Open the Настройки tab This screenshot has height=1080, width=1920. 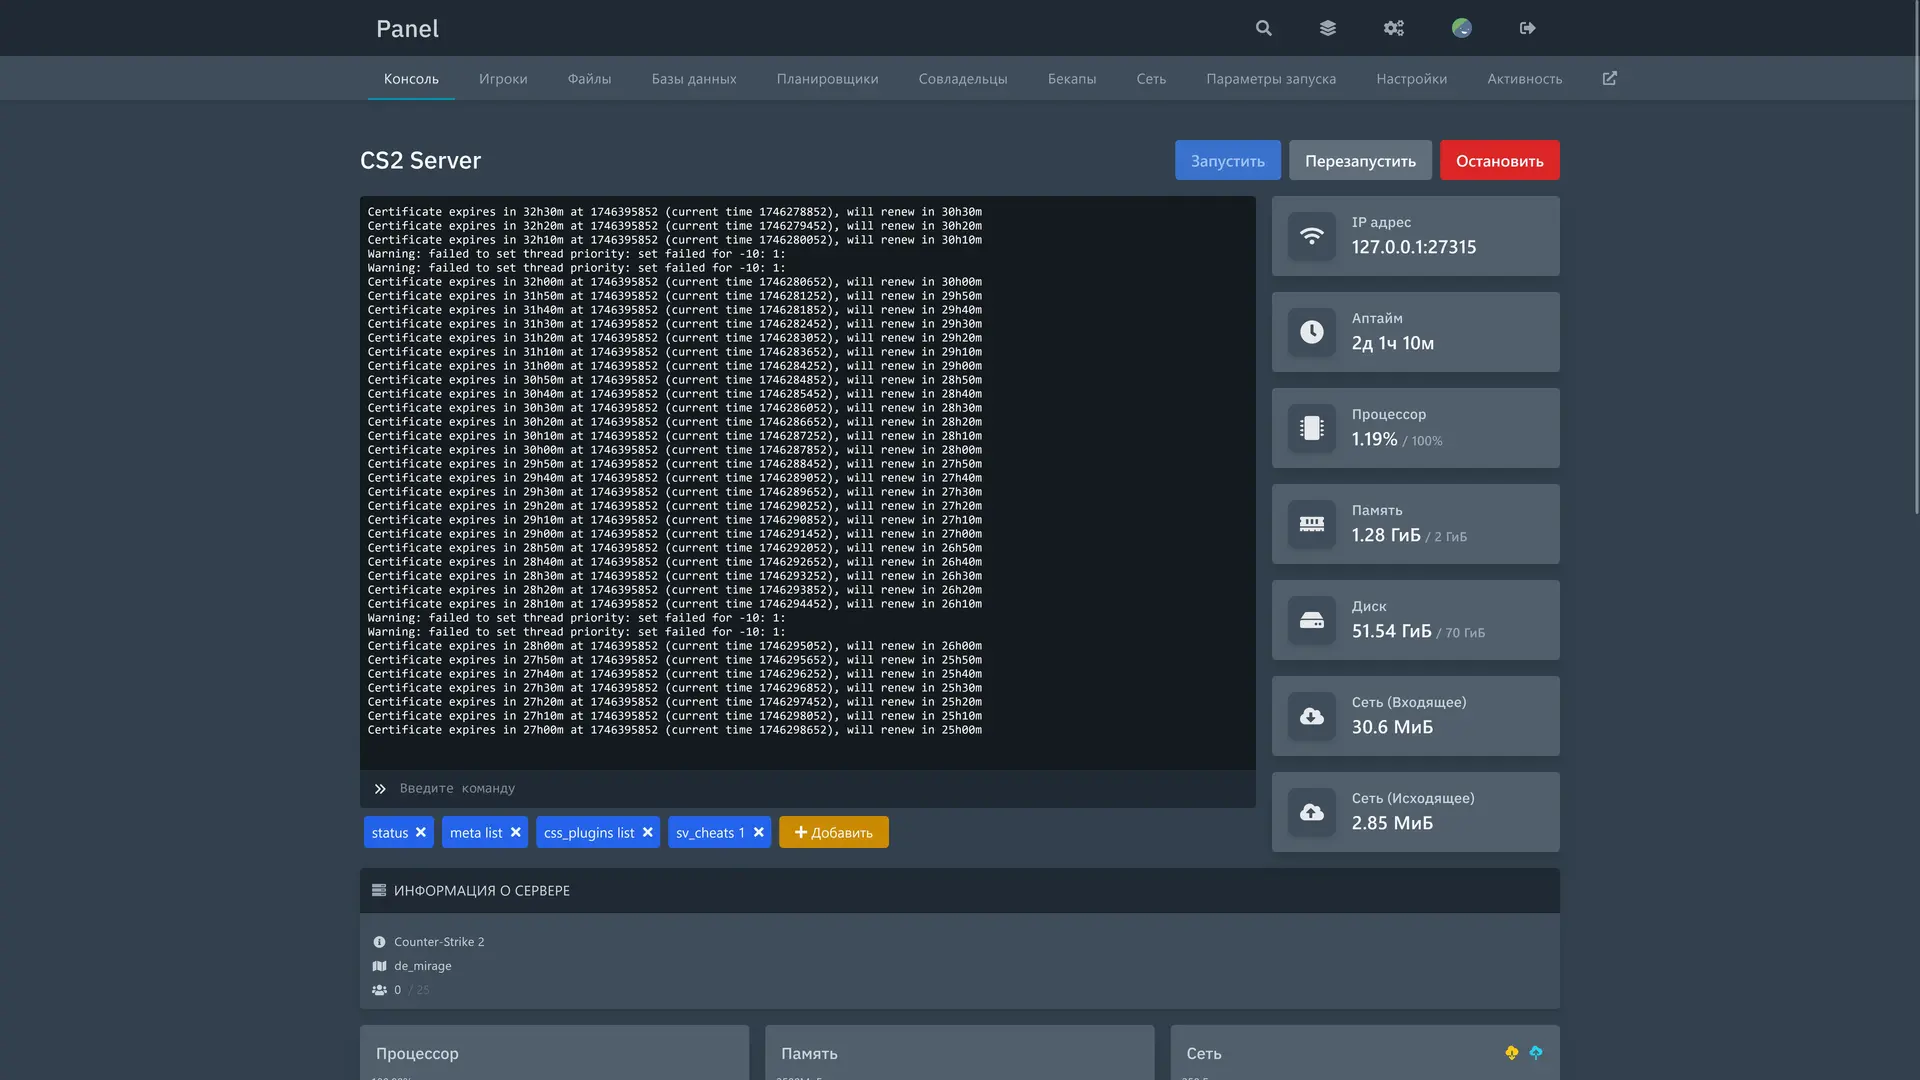tap(1411, 78)
